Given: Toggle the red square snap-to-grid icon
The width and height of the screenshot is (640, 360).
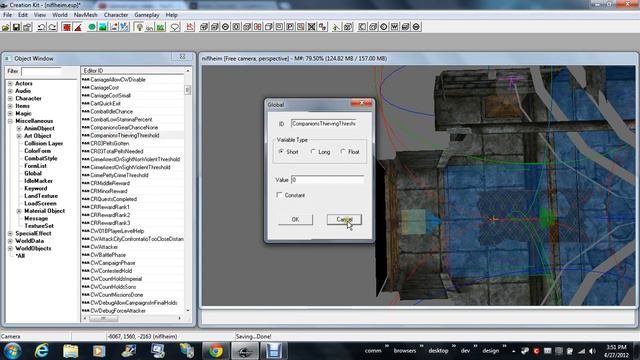Looking at the screenshot, I should pos(67,27).
